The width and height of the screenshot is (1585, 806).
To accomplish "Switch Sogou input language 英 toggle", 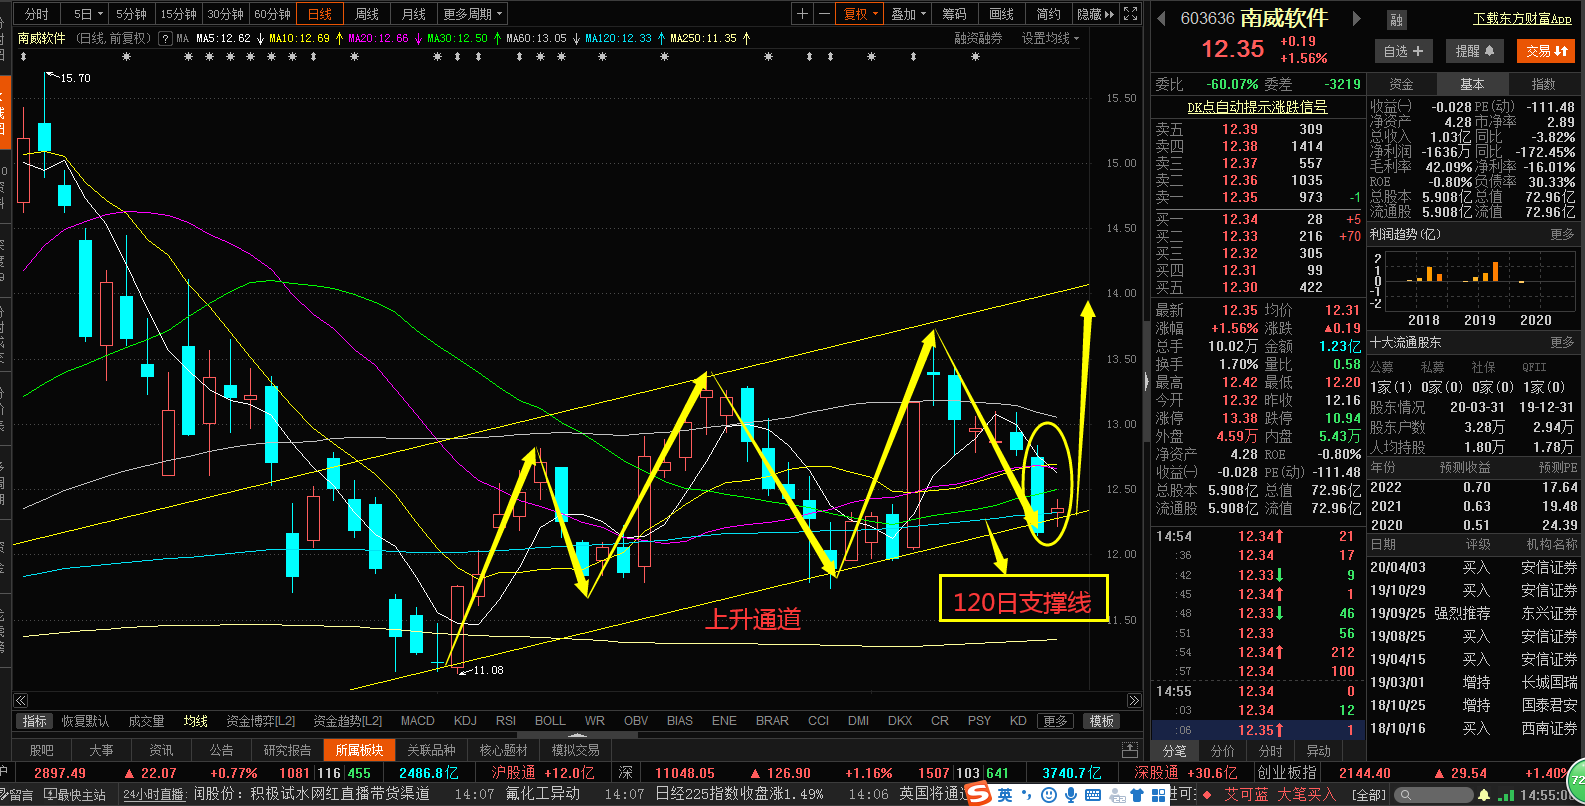I will click(x=1005, y=795).
